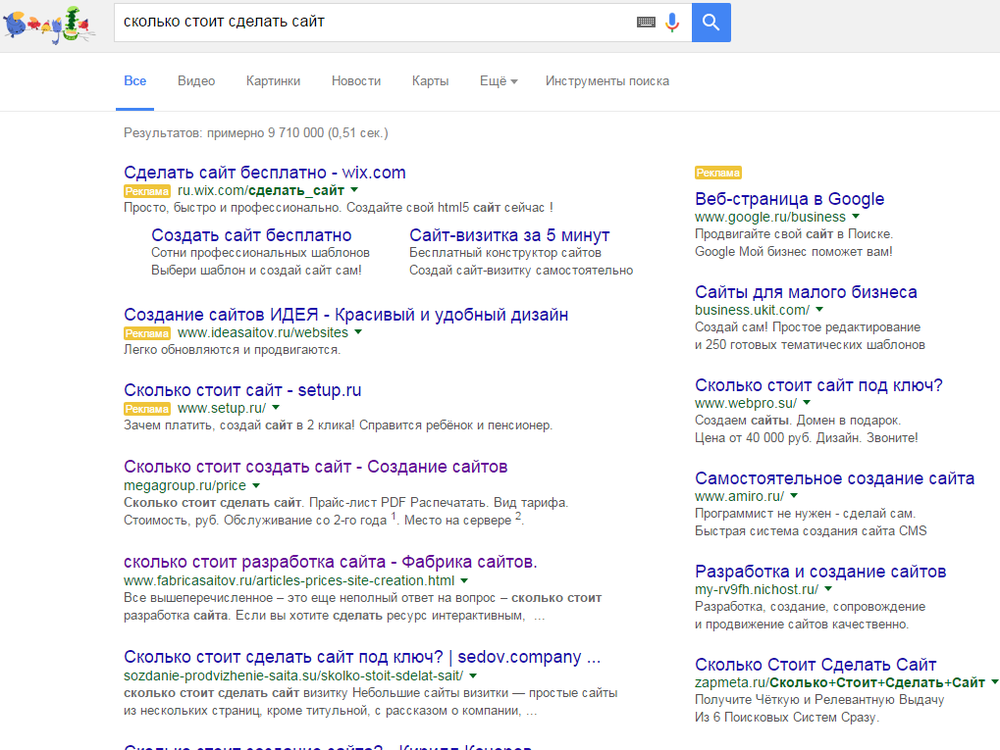Open Сколько стоит сайт - setup.ru link
This screenshot has height=750, width=1000.
point(242,390)
